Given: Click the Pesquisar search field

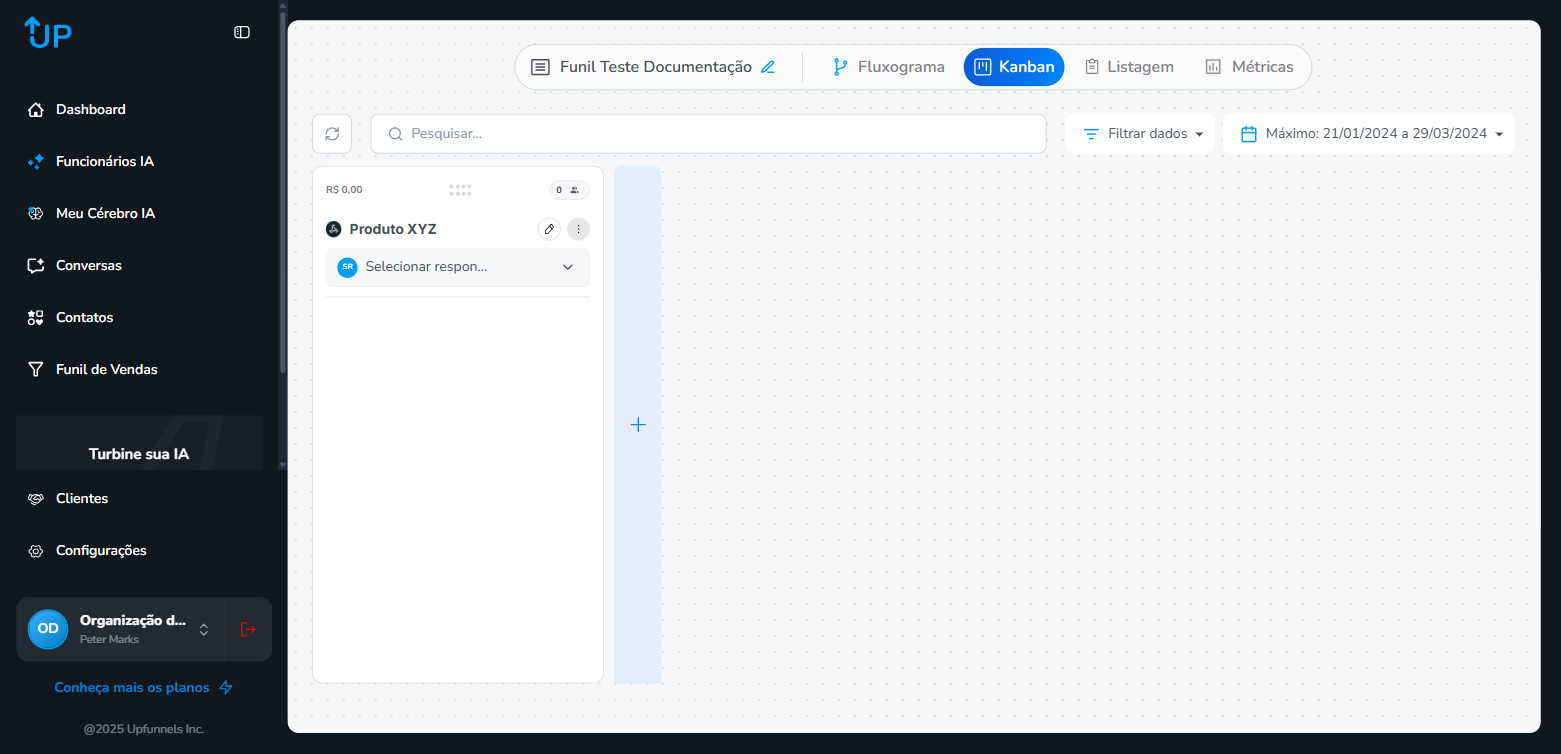Looking at the screenshot, I should 708,133.
